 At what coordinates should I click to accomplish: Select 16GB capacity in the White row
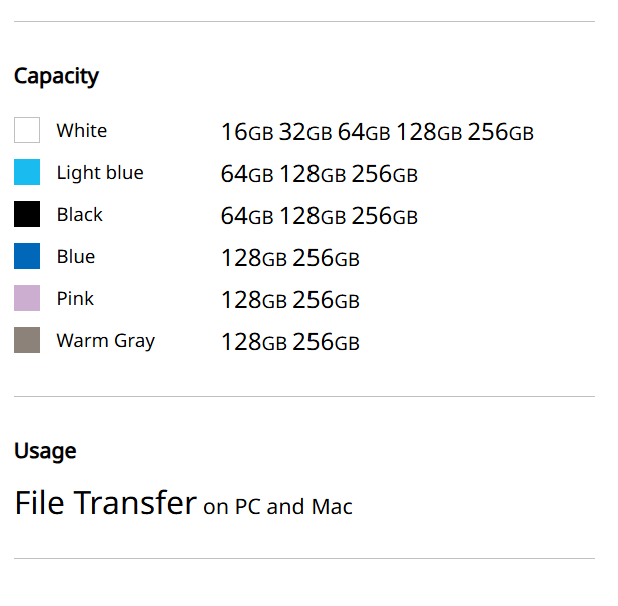(x=246, y=132)
